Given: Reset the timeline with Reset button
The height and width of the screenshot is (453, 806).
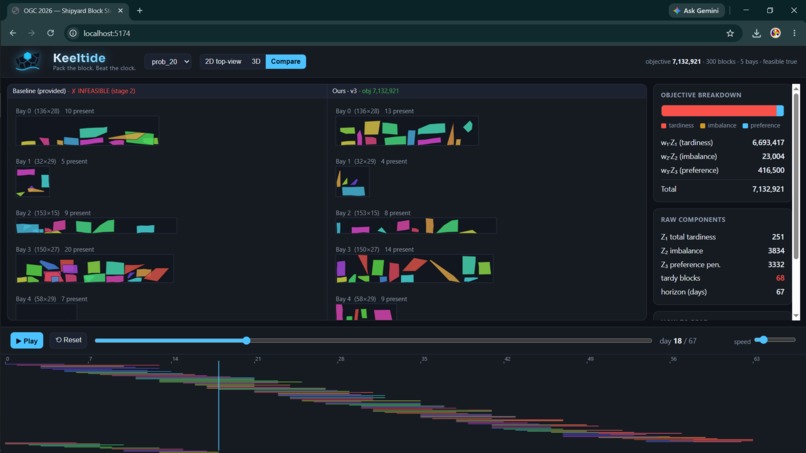Looking at the screenshot, I should click(68, 340).
